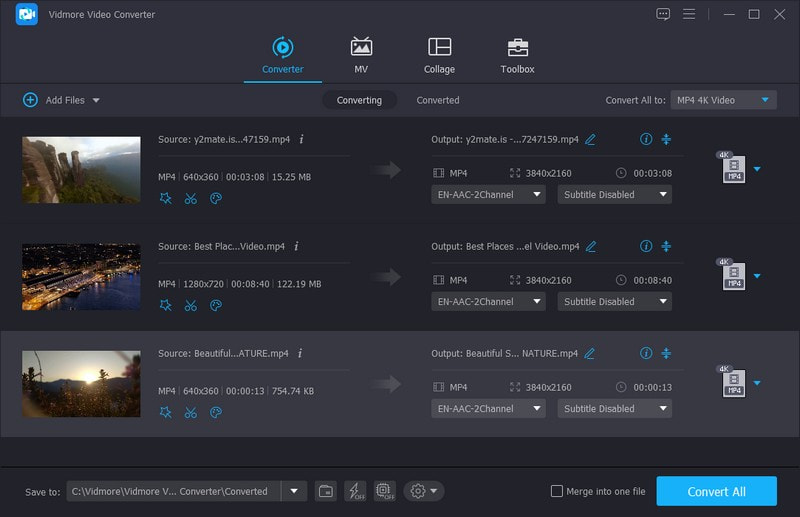Open the Converter tab

283,56
